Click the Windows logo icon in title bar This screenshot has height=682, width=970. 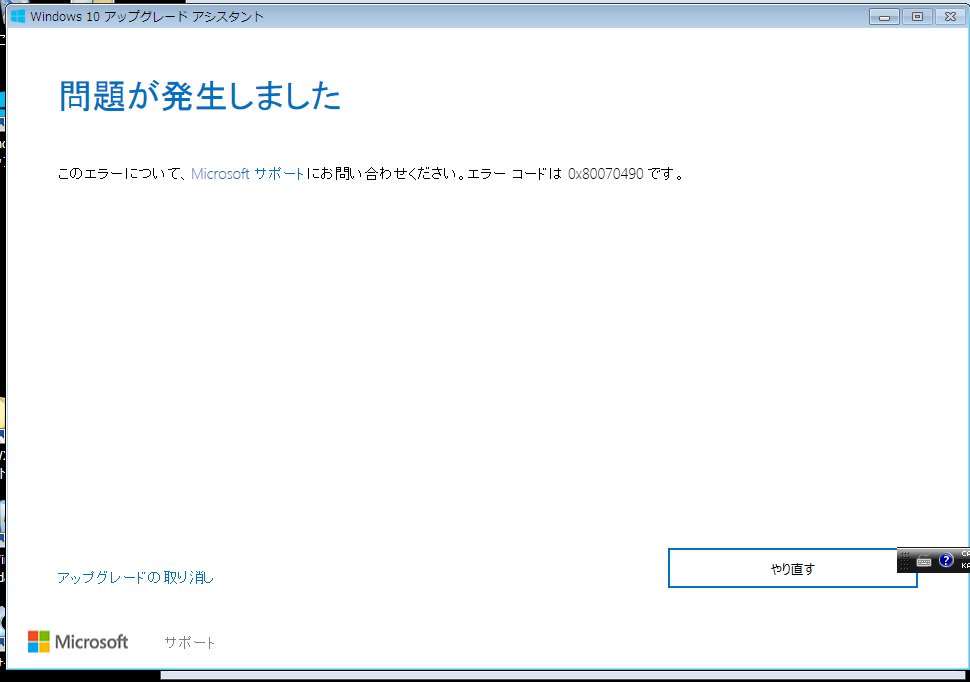(x=18, y=16)
